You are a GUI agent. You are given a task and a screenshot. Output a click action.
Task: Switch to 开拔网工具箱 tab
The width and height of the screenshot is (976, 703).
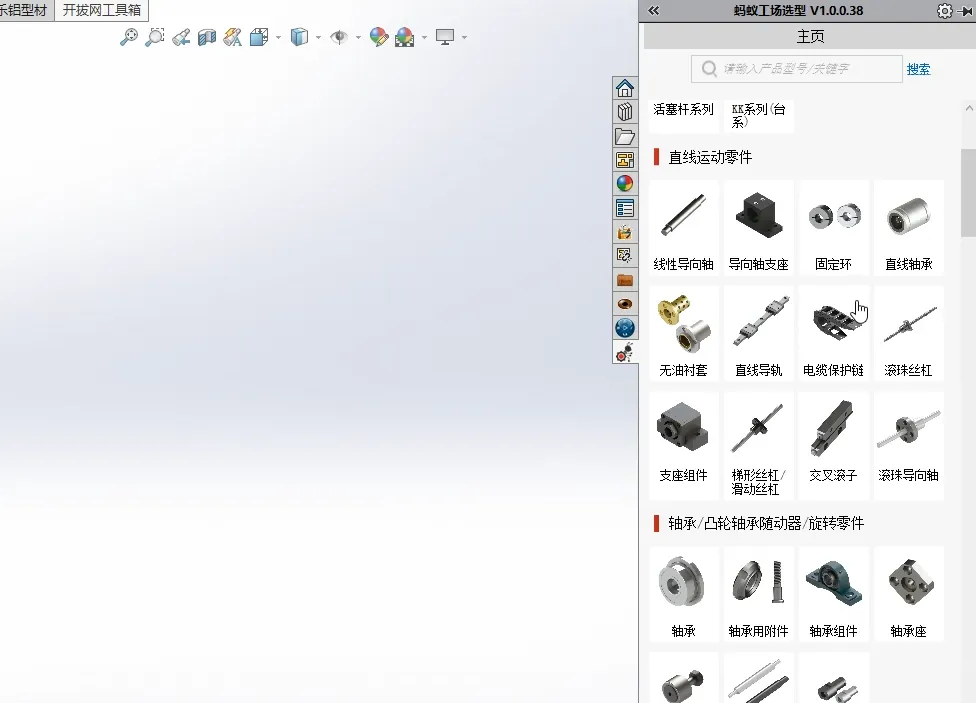[x=101, y=10]
